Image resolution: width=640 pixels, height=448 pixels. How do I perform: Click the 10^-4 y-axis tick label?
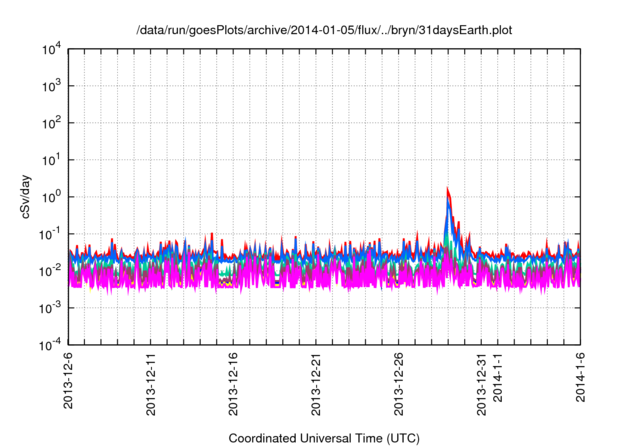[x=49, y=345]
